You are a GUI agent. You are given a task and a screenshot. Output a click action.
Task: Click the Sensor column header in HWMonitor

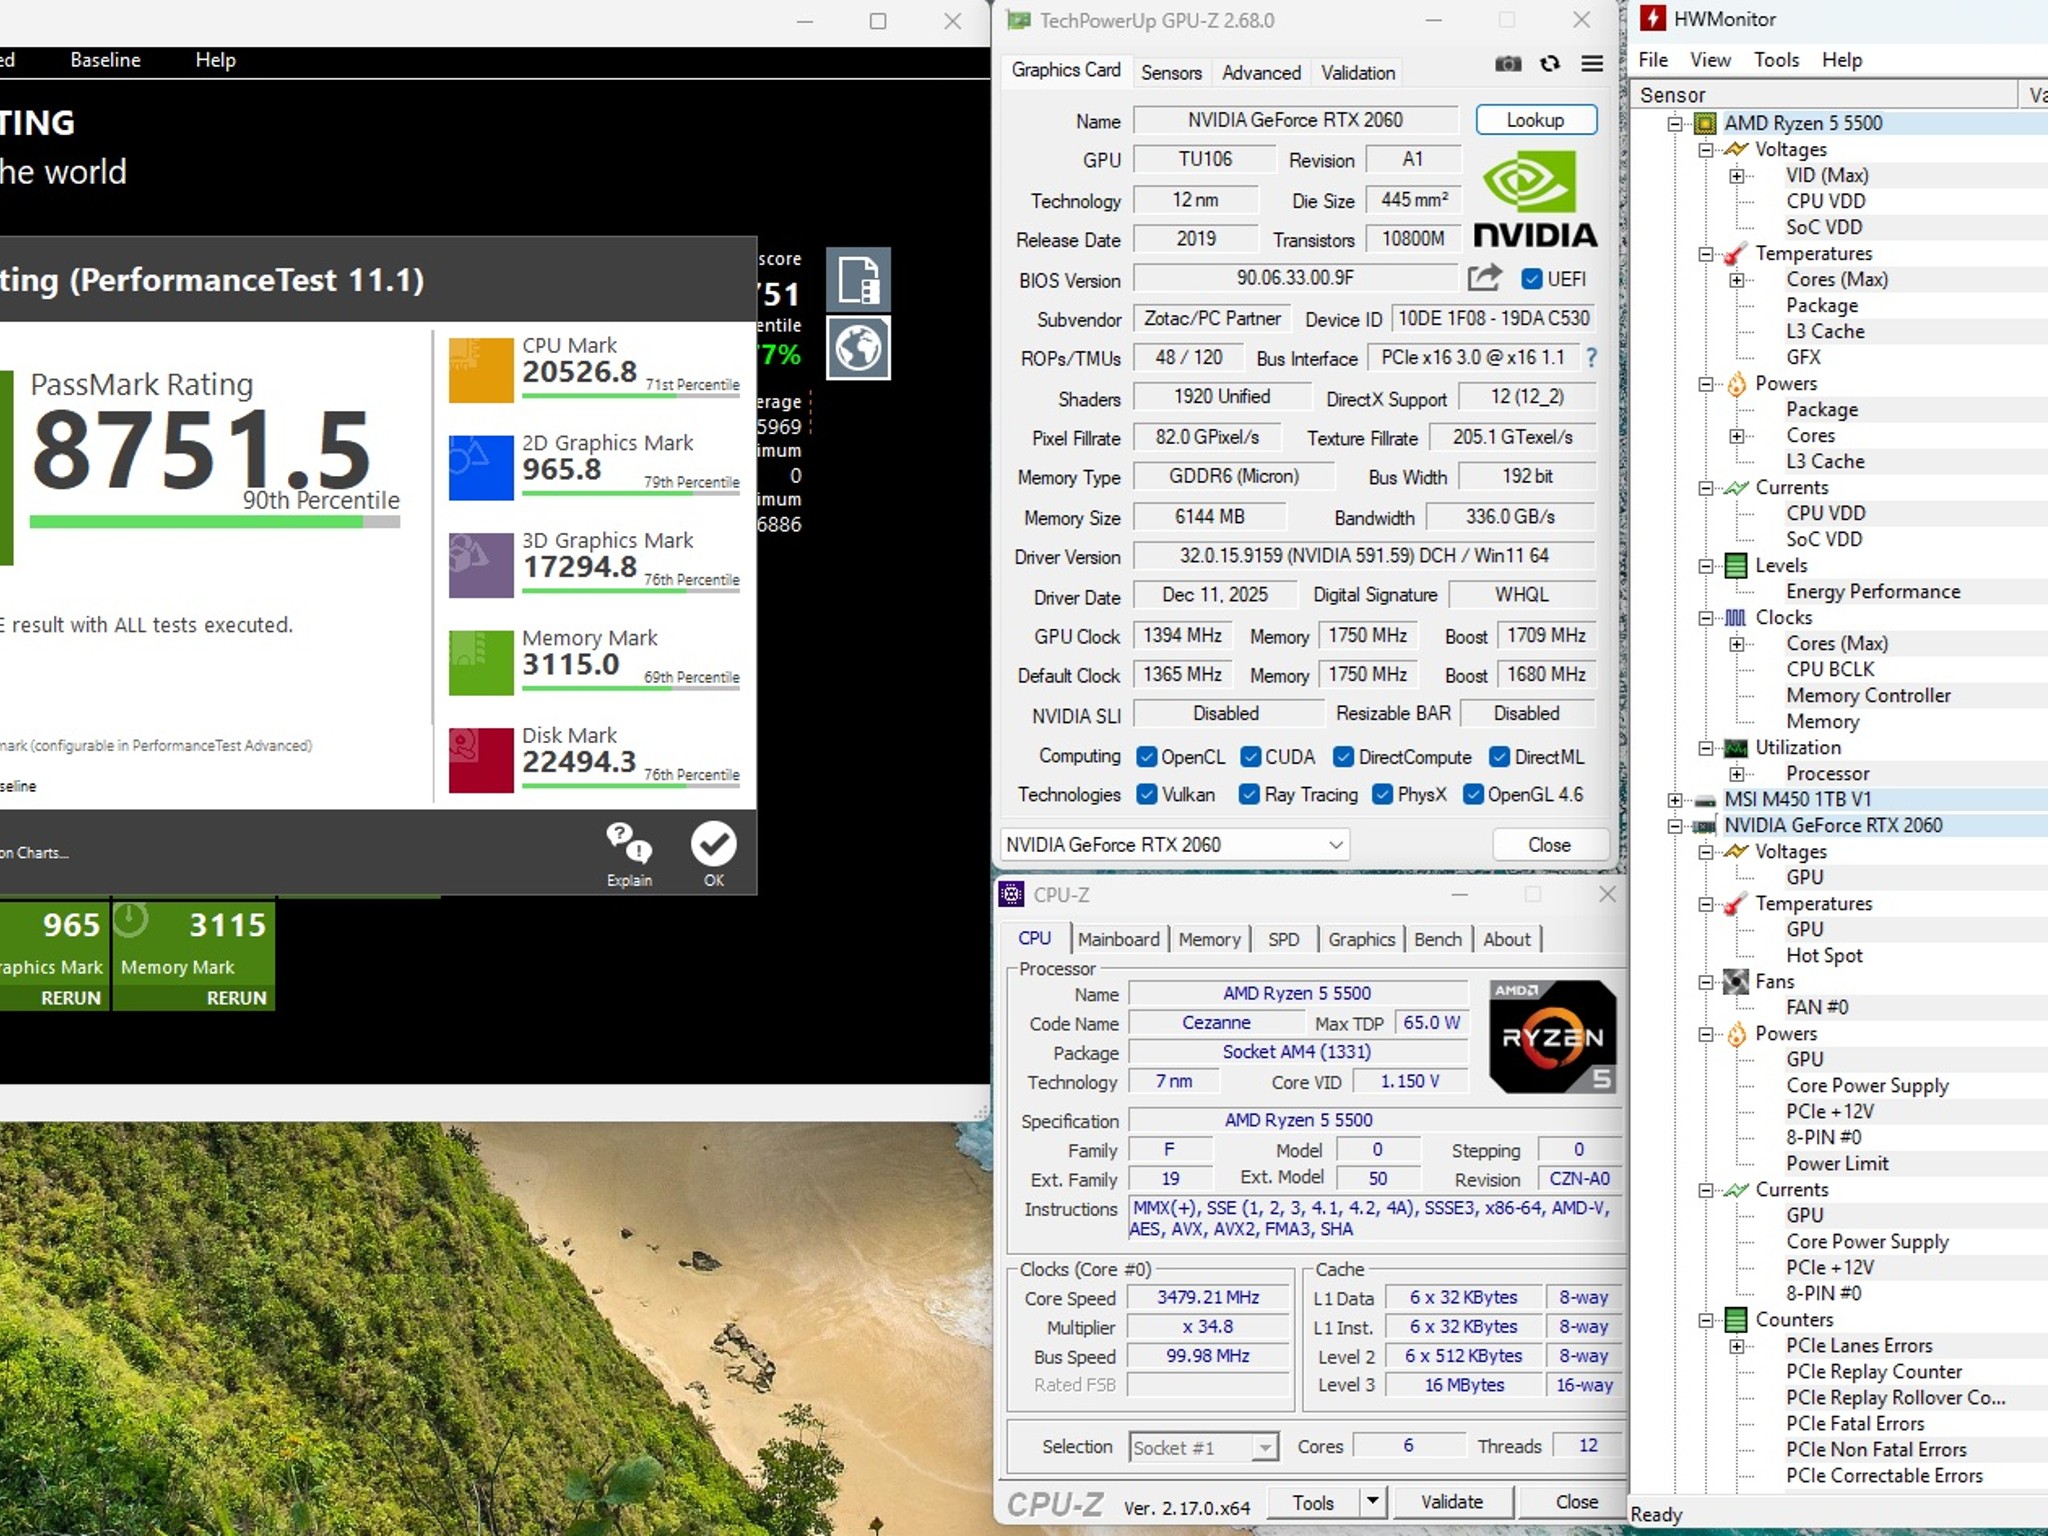1826,95
